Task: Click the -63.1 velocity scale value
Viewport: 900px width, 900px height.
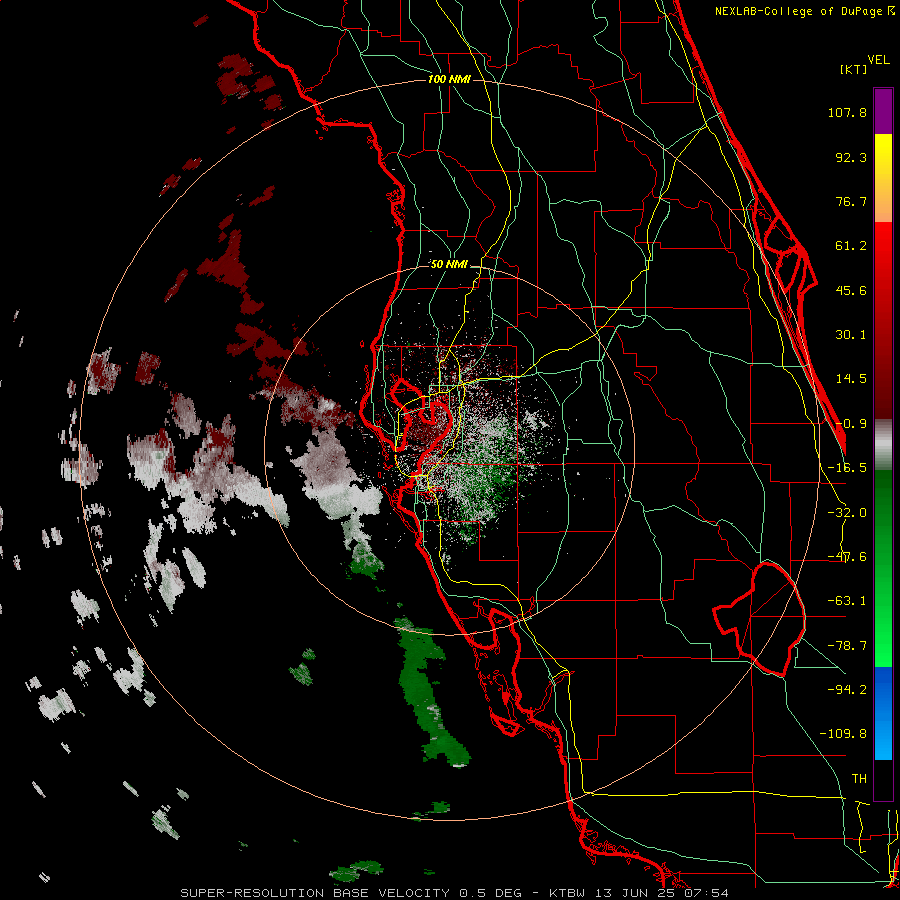Action: pos(847,601)
